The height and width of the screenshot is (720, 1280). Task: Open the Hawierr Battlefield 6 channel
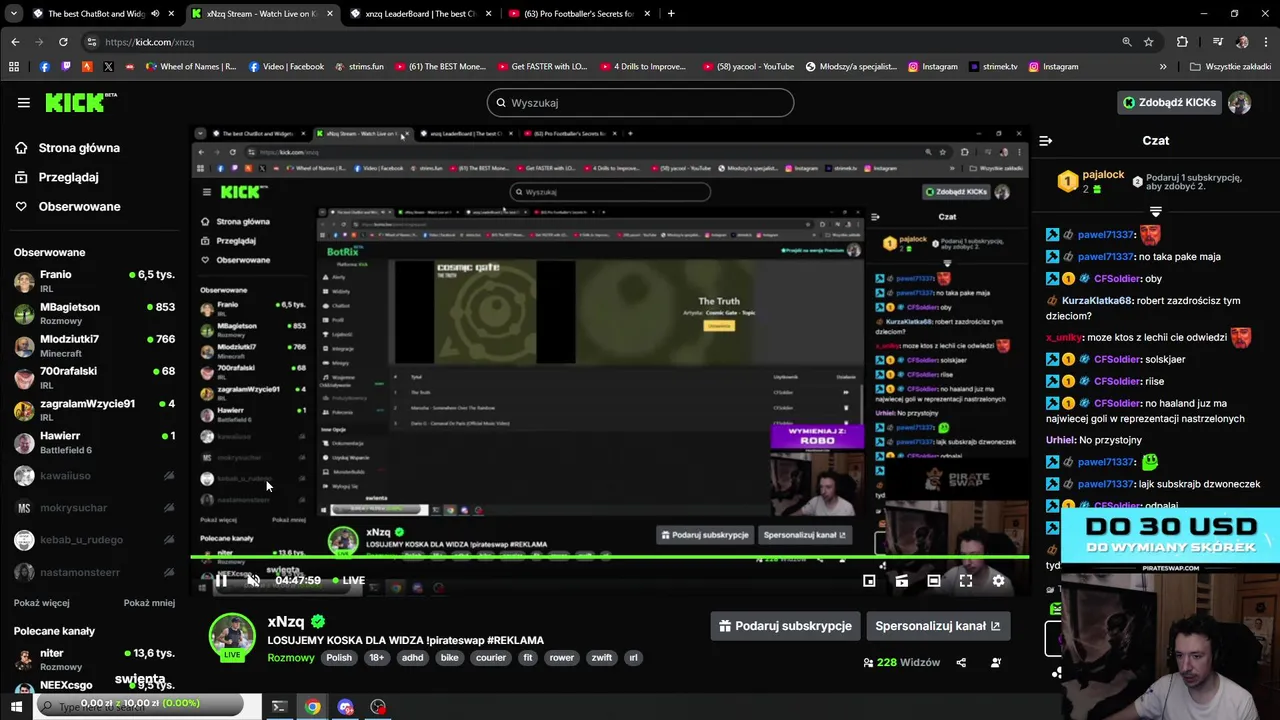[x=95, y=442]
